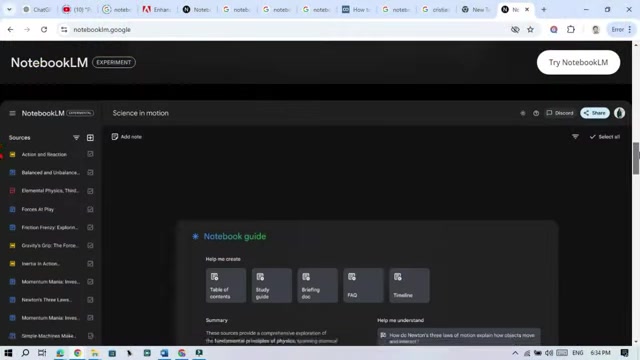This screenshot has width=640, height=360.
Task: Click the filter sources icon
Action: coord(76,138)
